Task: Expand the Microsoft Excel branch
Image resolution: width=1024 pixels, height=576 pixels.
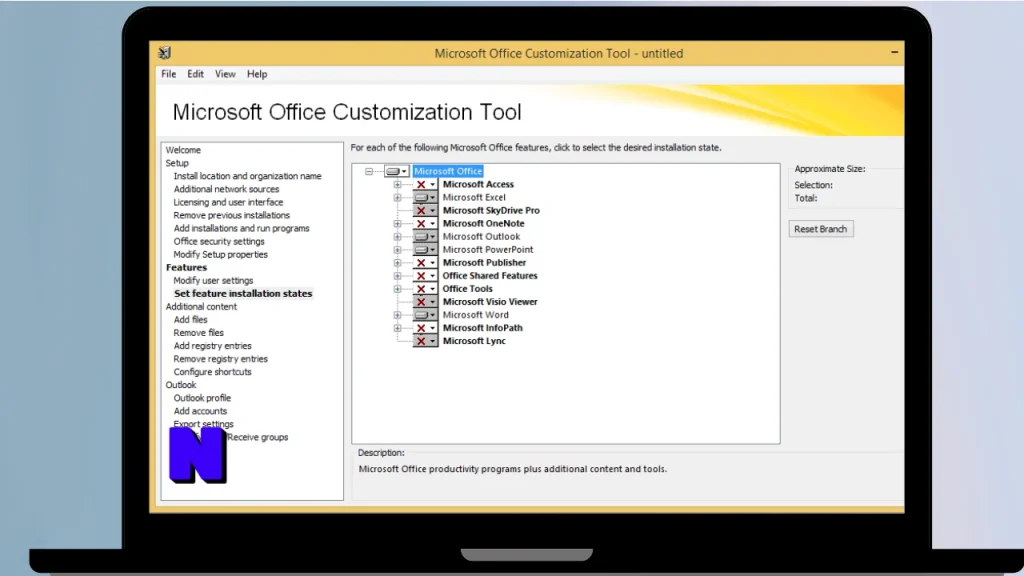Action: [397, 197]
